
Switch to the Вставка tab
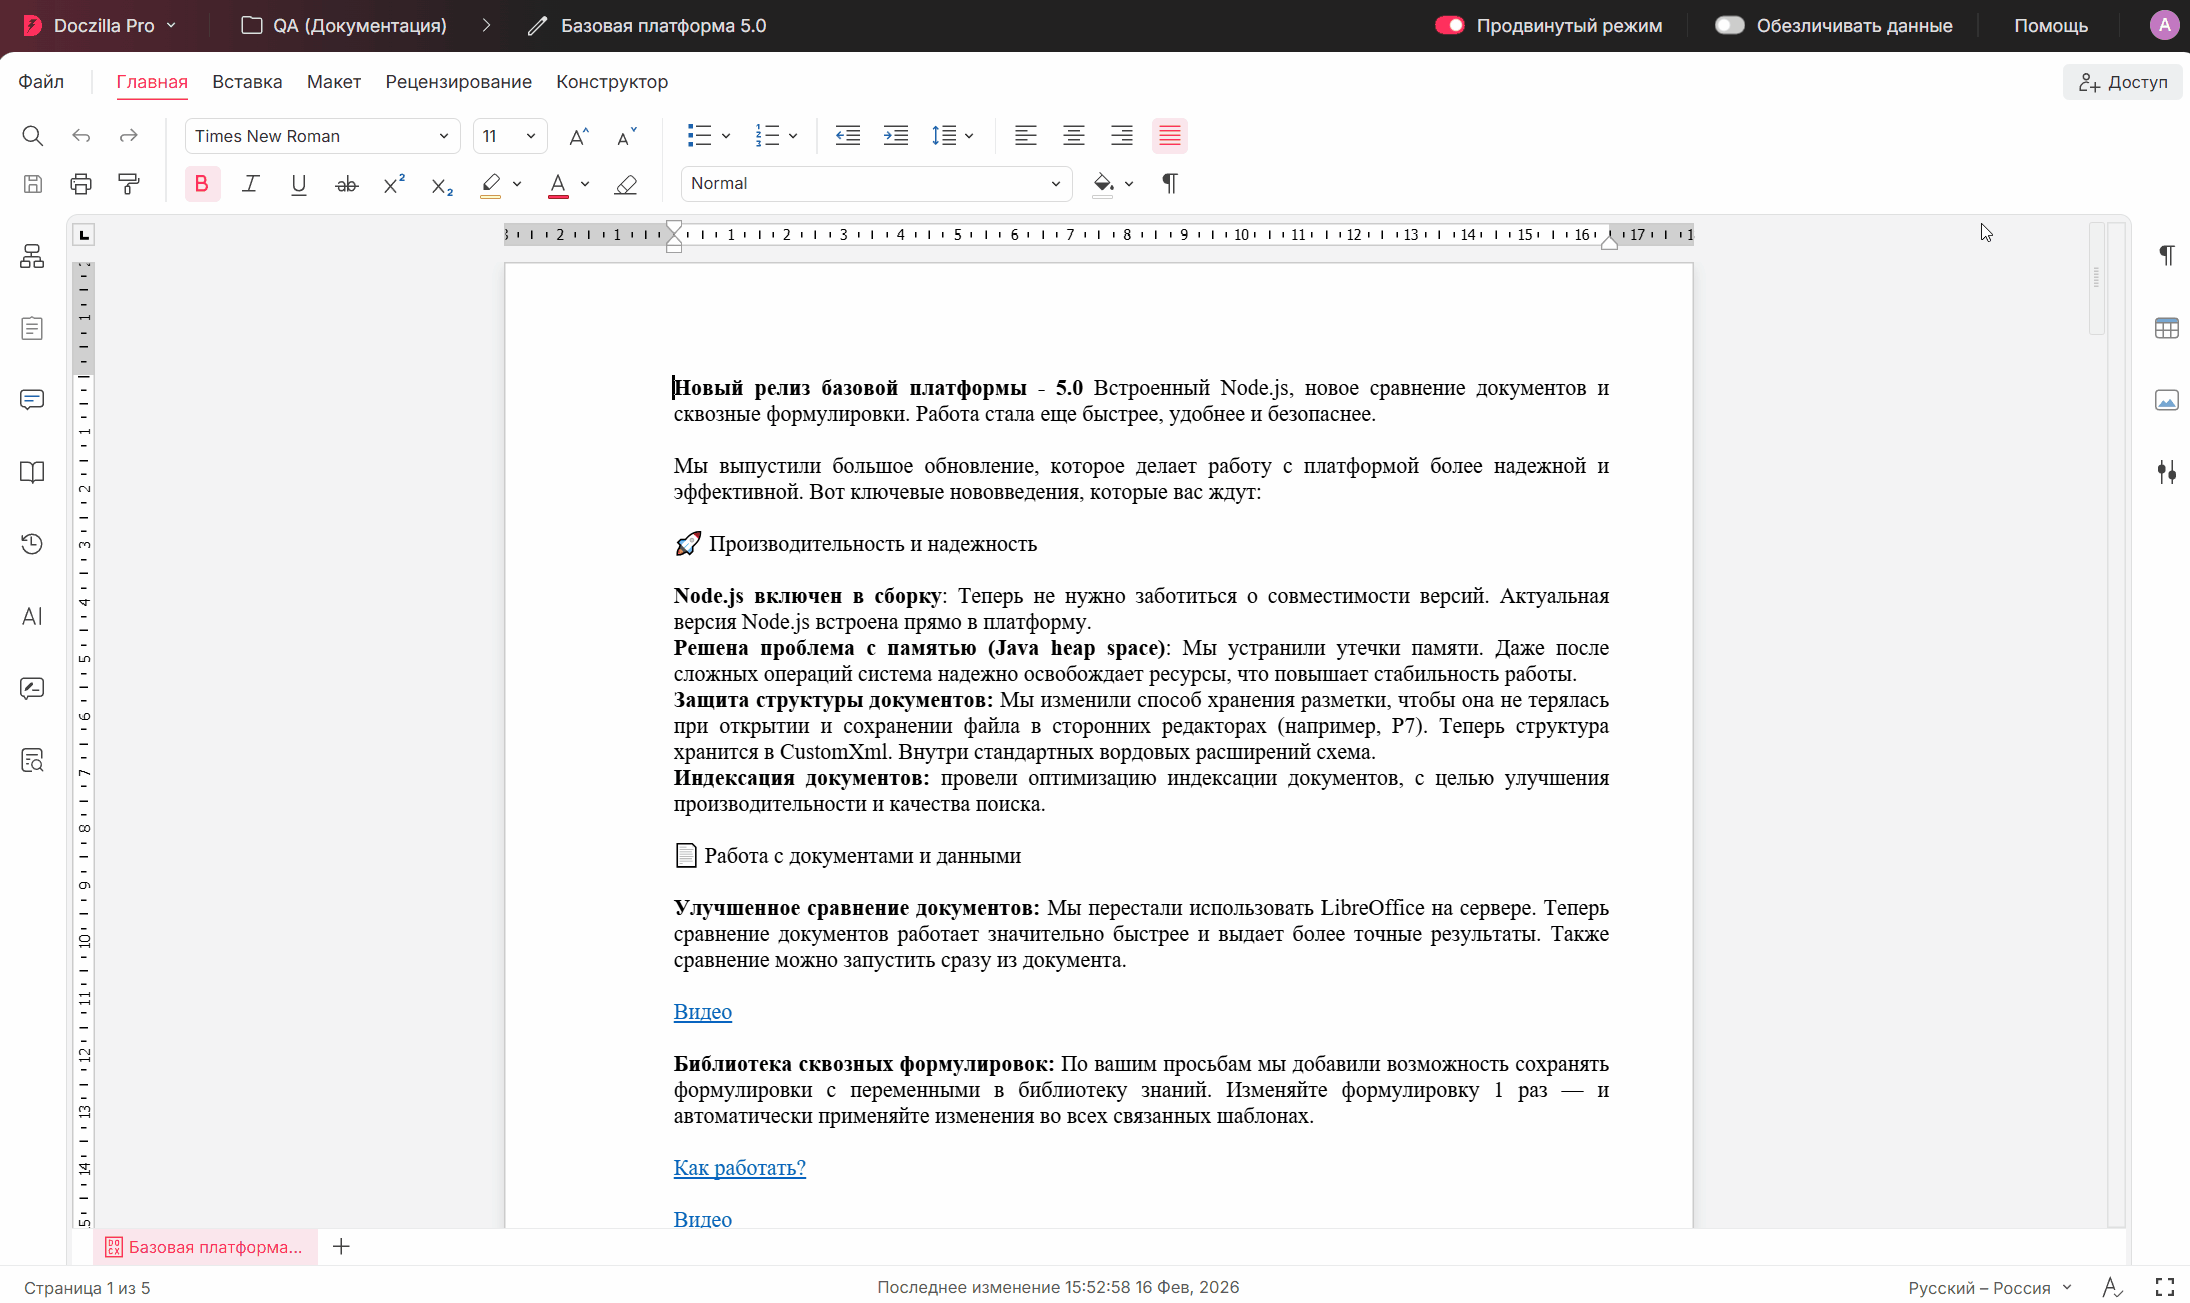pos(247,82)
